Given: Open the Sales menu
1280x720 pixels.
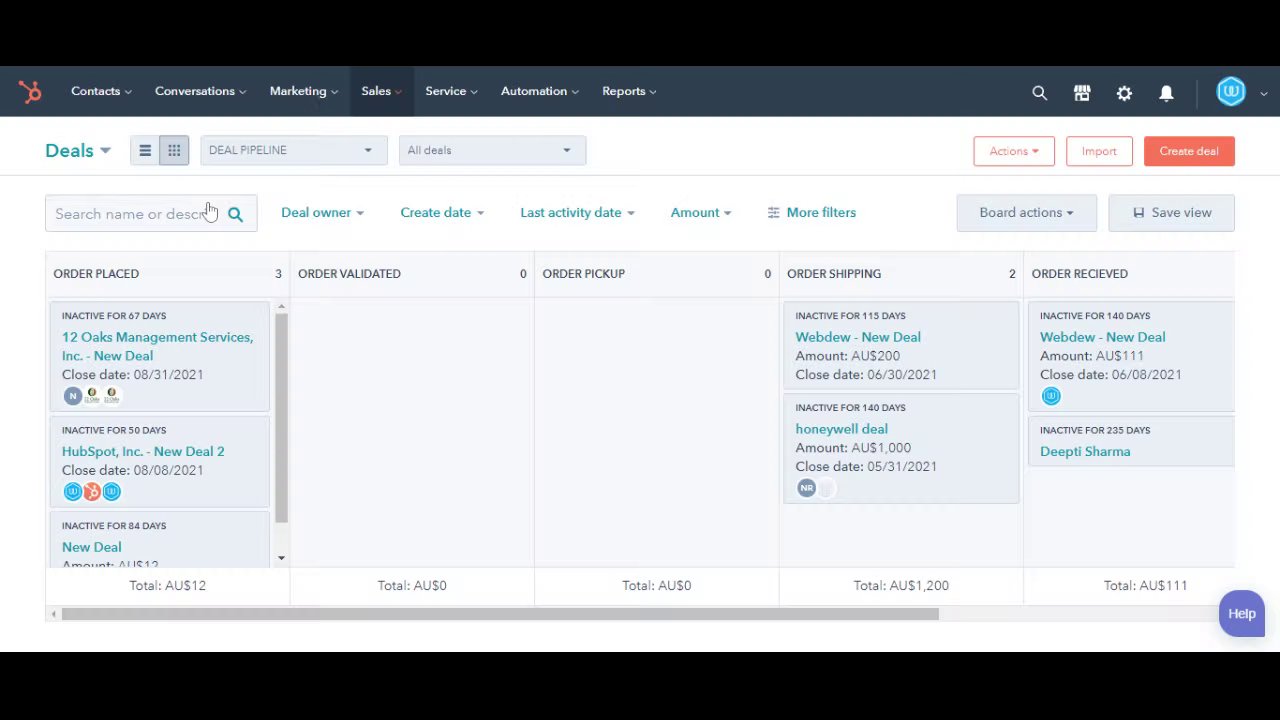Looking at the screenshot, I should click(381, 91).
